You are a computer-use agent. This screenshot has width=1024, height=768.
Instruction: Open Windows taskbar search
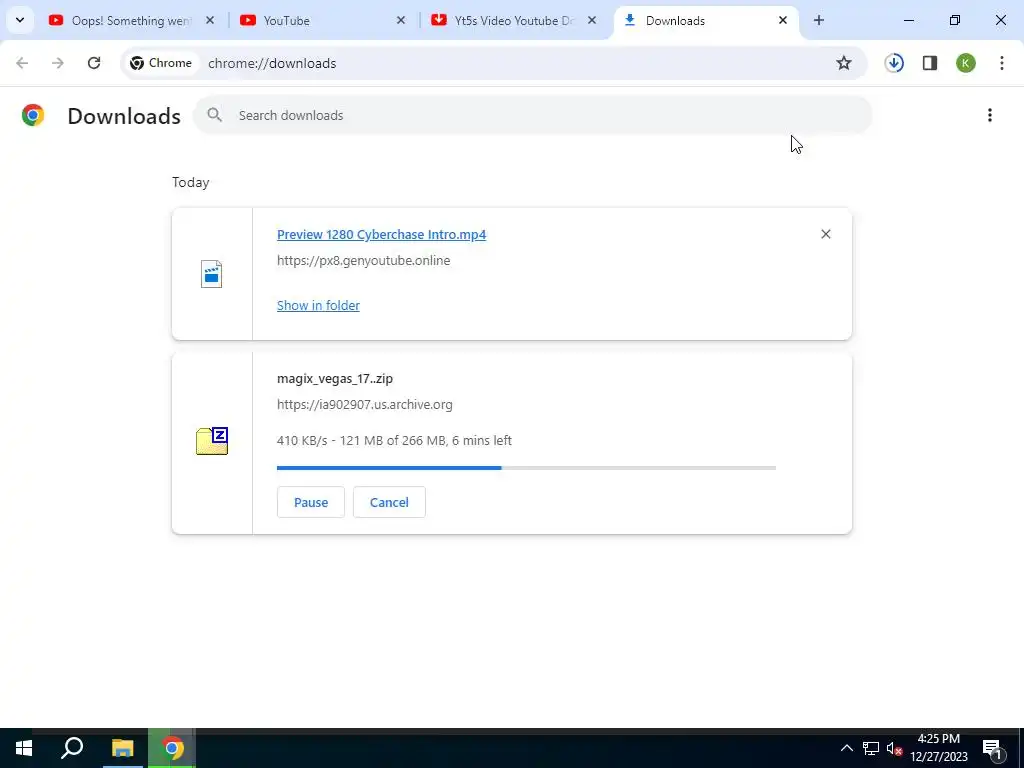click(72, 748)
